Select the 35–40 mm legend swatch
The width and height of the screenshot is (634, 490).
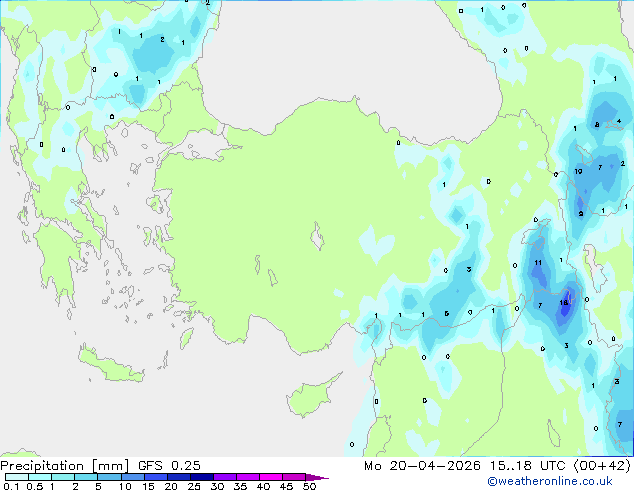point(247,477)
